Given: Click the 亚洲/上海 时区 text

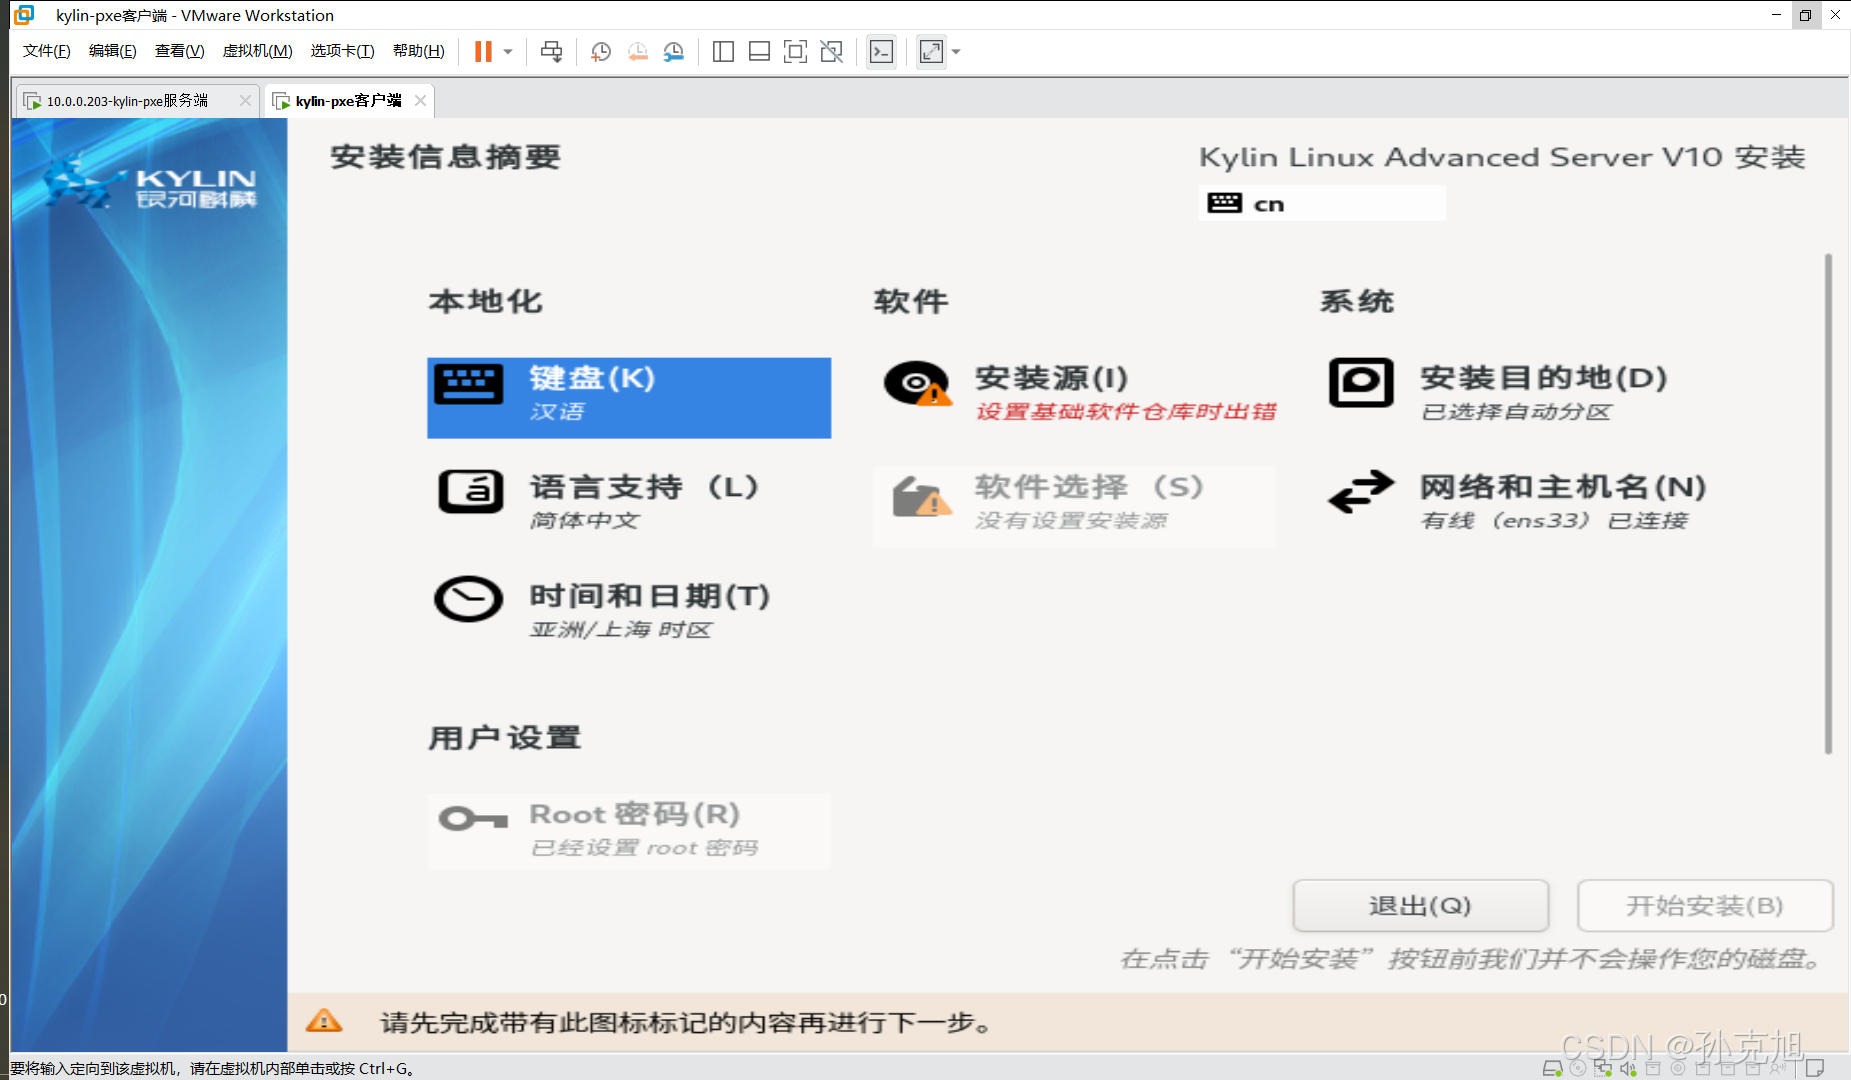Looking at the screenshot, I should tap(621, 629).
